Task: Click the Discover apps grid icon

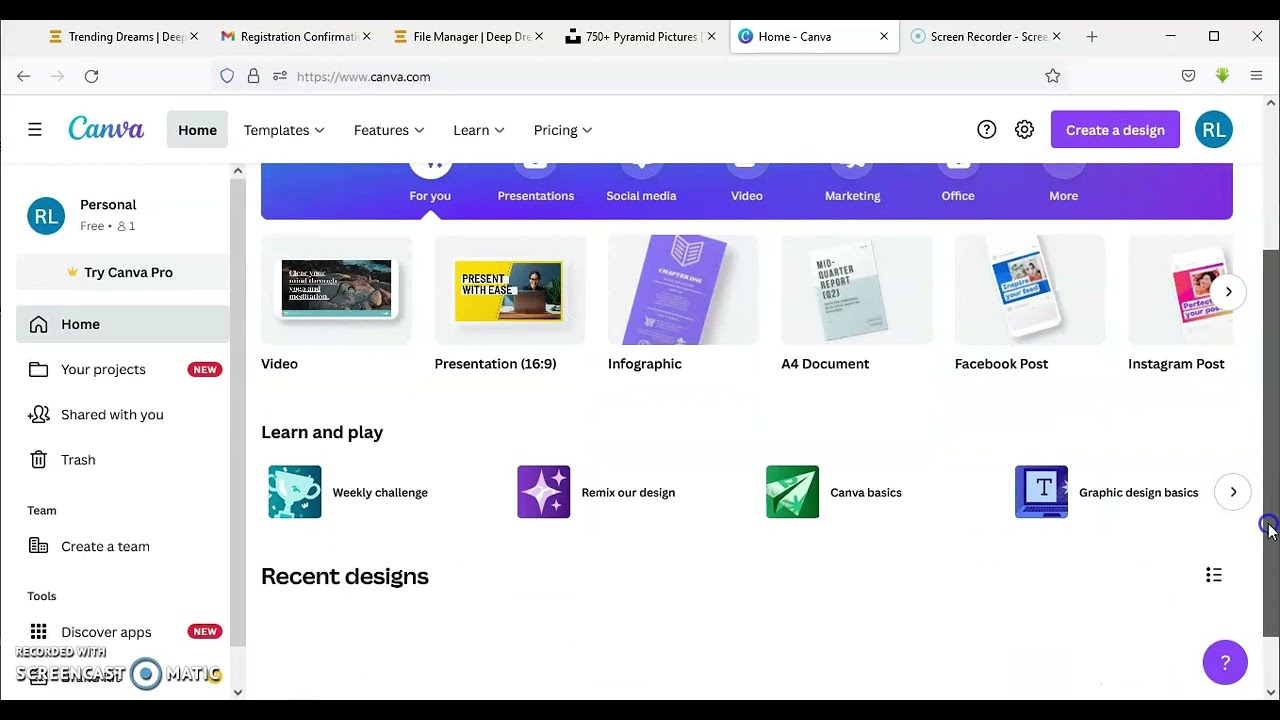Action: (x=38, y=632)
